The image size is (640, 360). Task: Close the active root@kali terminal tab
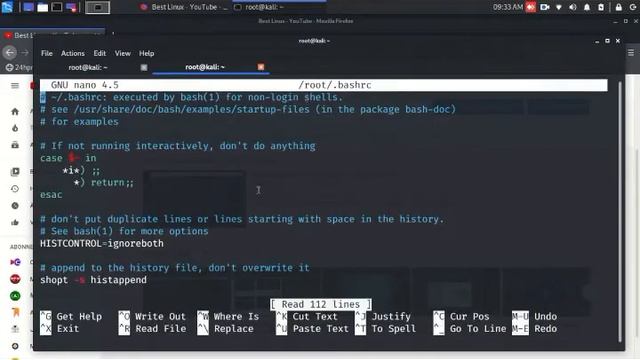tap(261, 67)
